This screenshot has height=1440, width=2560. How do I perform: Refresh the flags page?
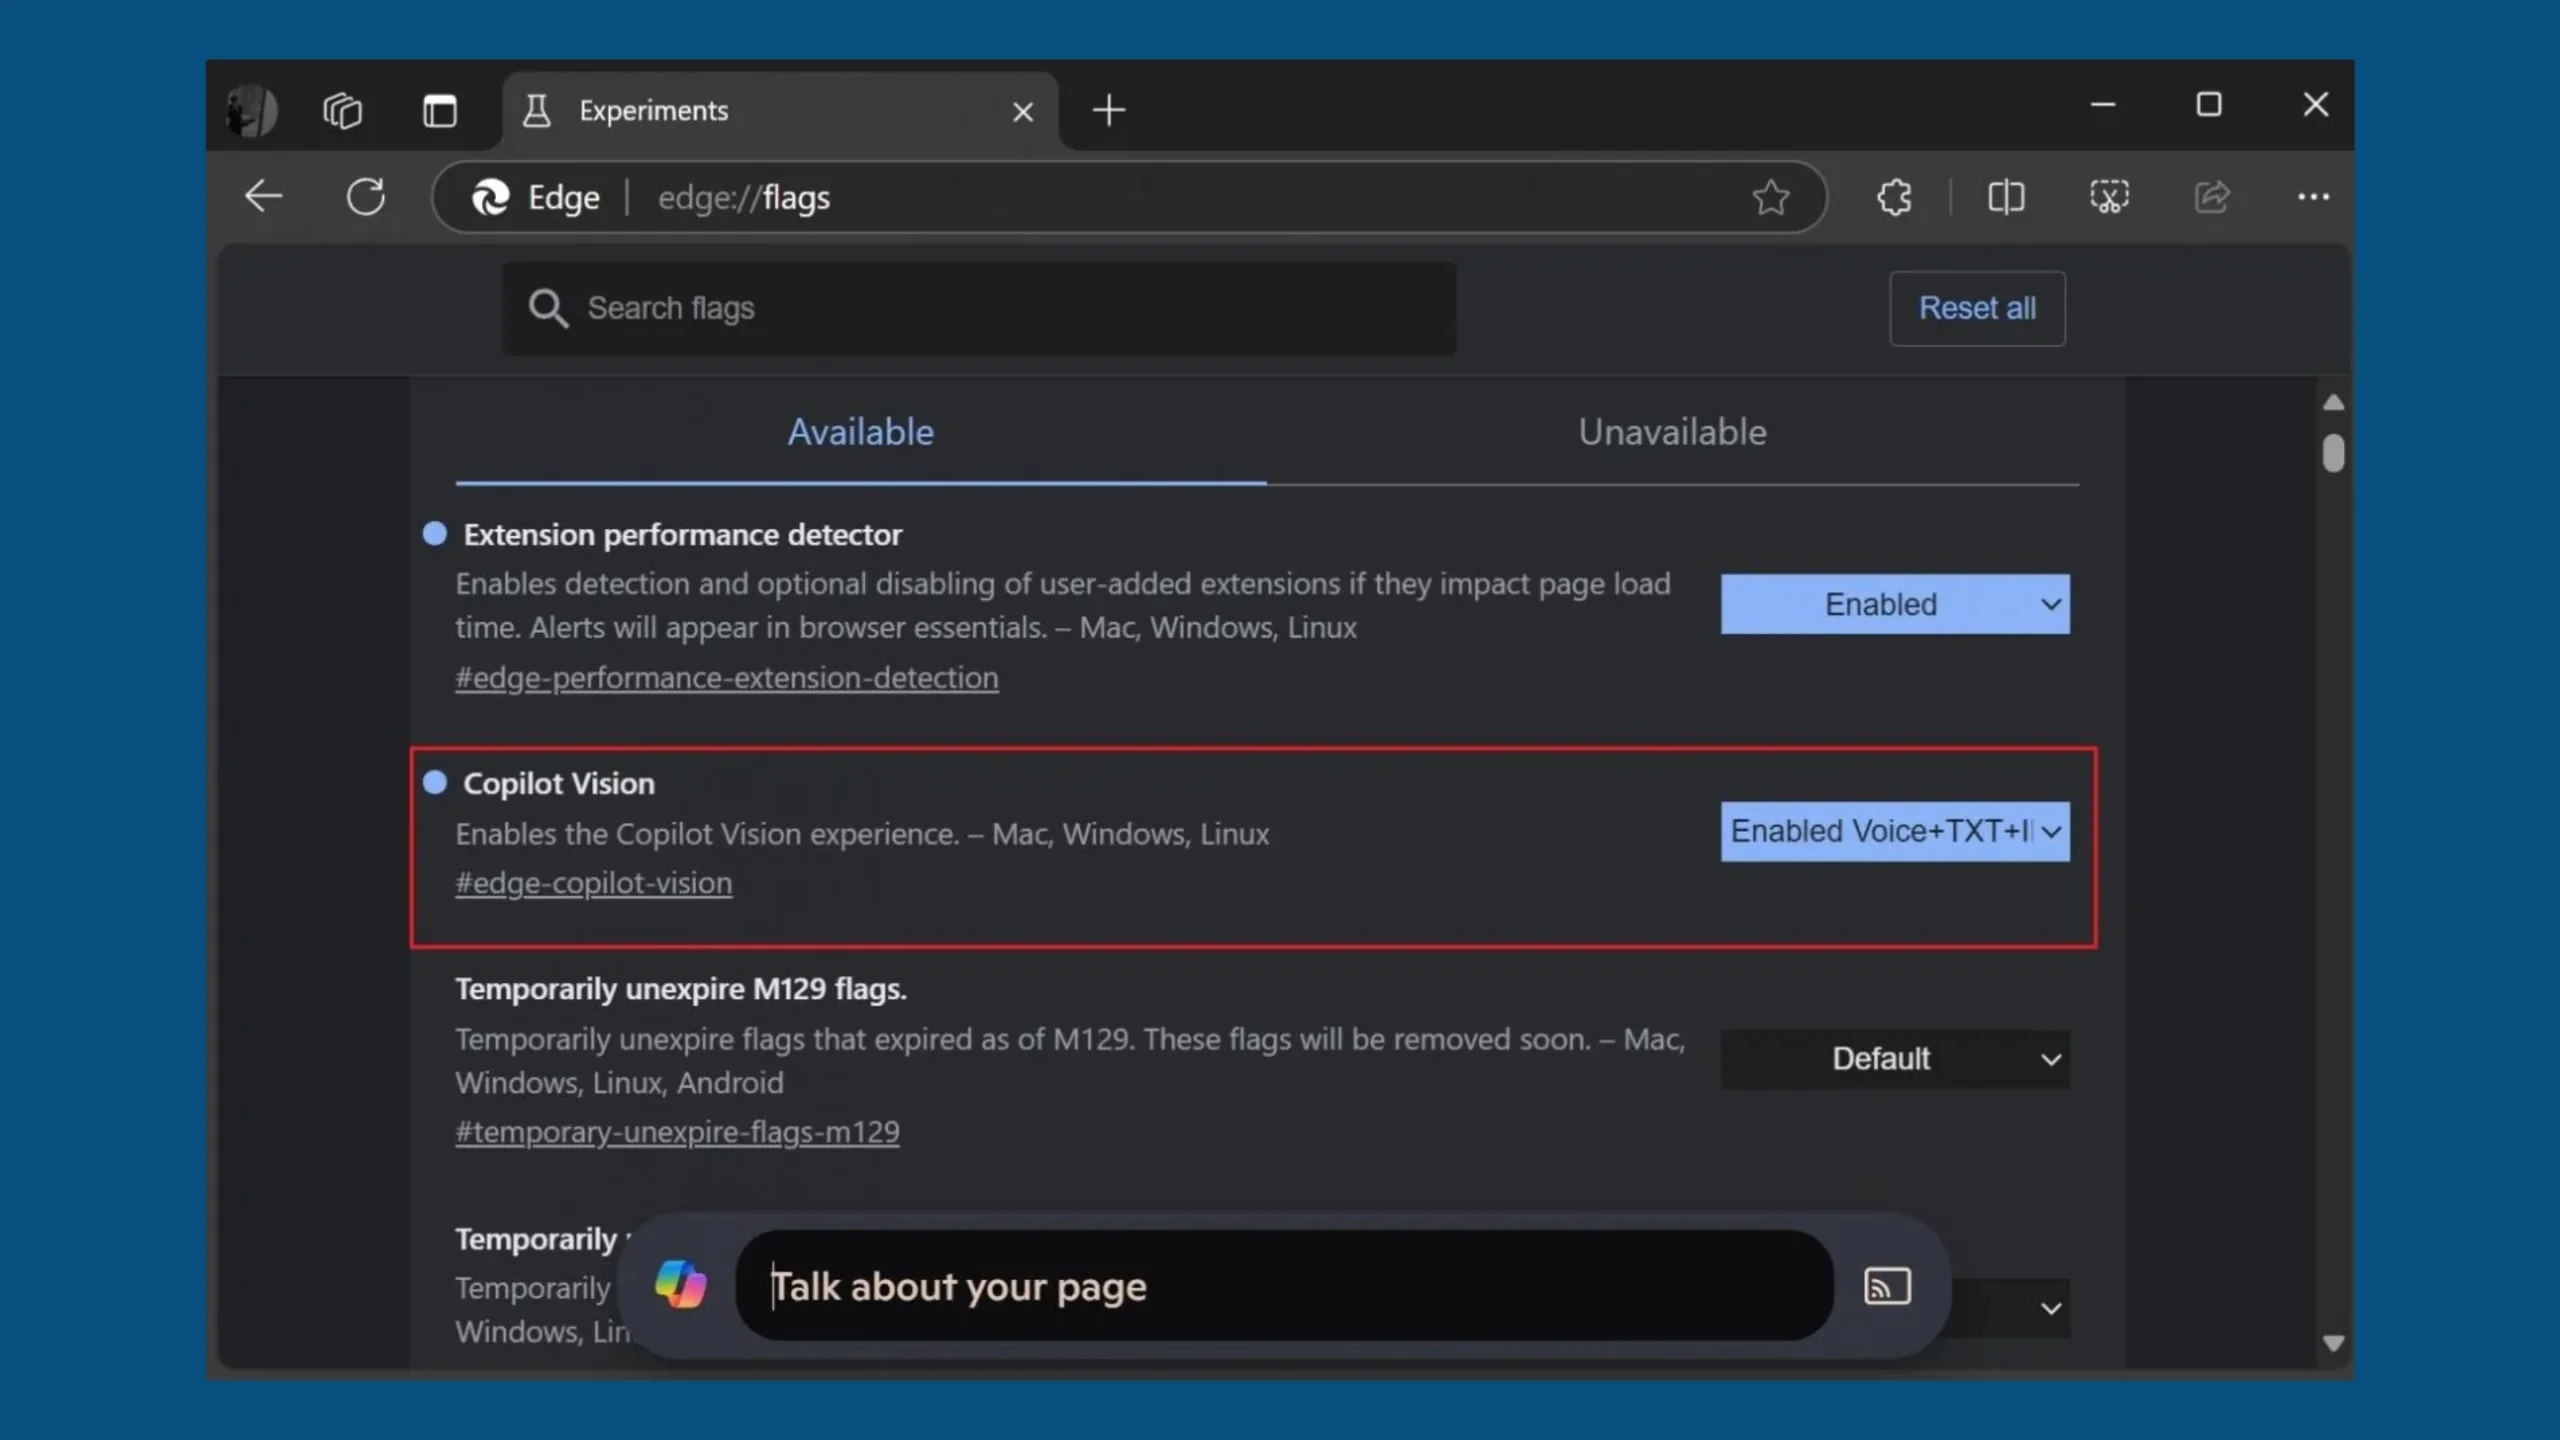pyautogui.click(x=366, y=196)
